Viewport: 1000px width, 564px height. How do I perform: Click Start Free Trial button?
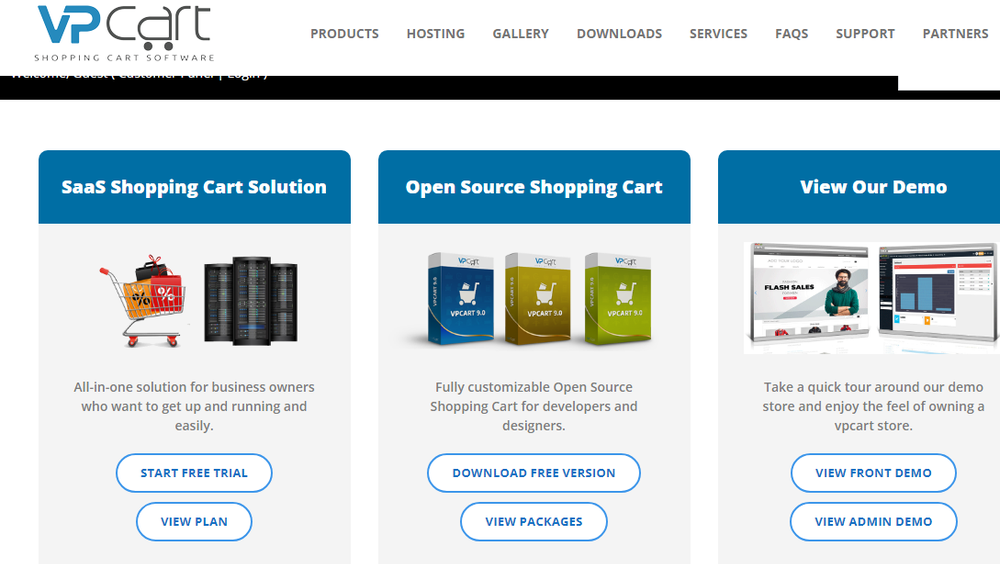click(194, 473)
